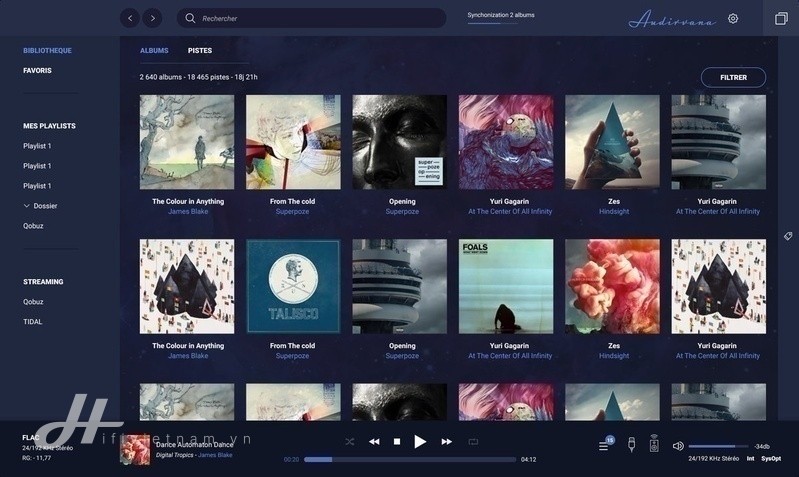Open settings via the gear icon
The width and height of the screenshot is (799, 477).
(733, 18)
